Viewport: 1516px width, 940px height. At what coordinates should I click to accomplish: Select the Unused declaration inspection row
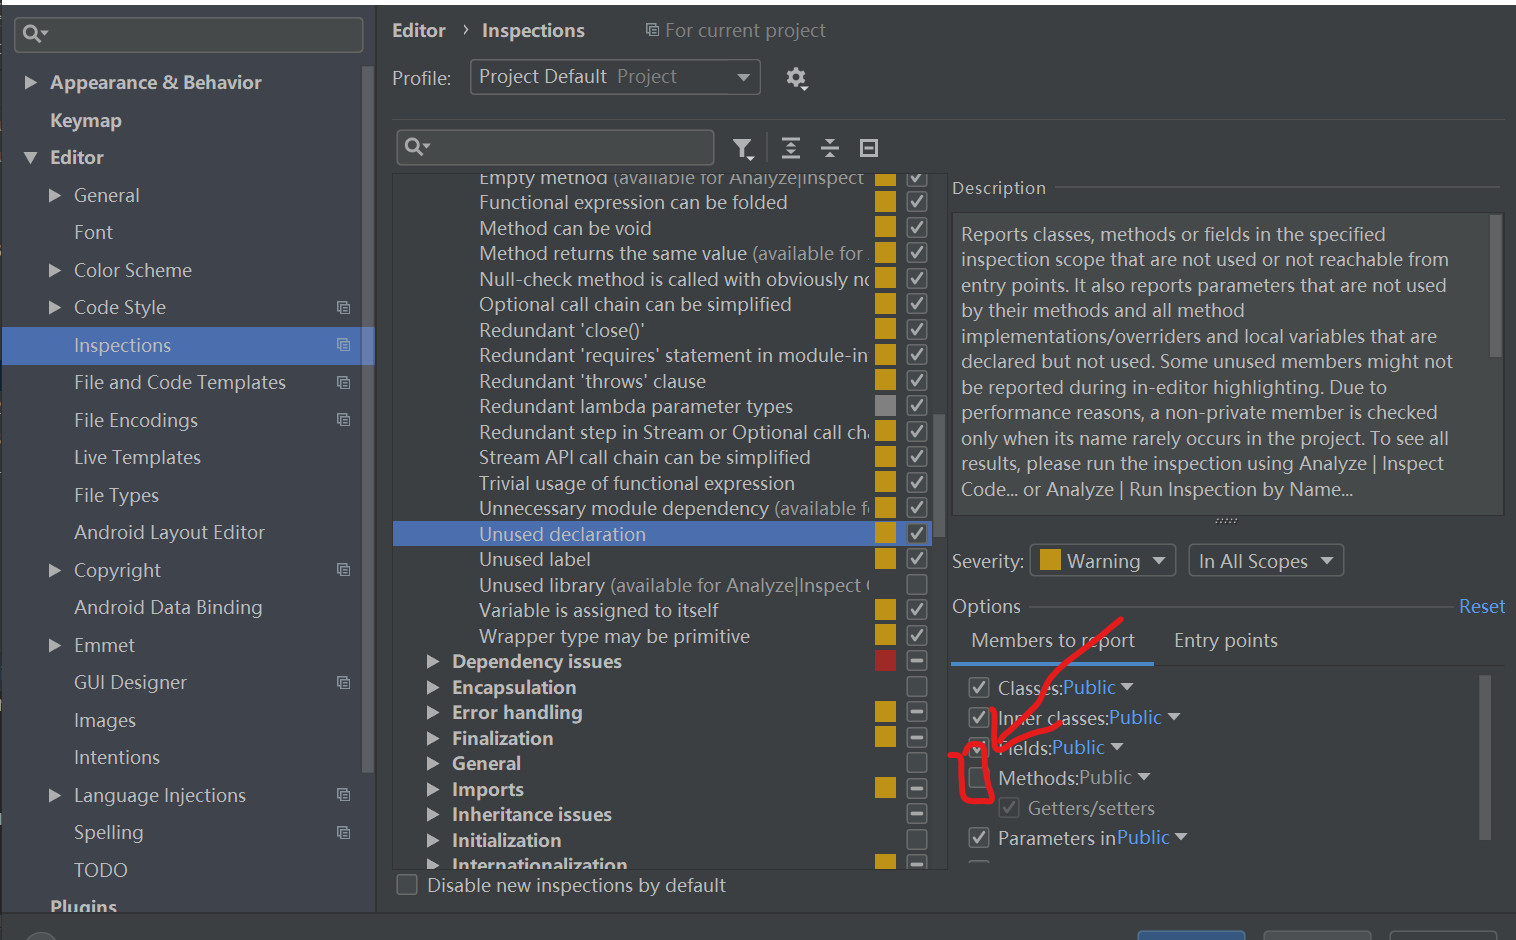tap(662, 534)
